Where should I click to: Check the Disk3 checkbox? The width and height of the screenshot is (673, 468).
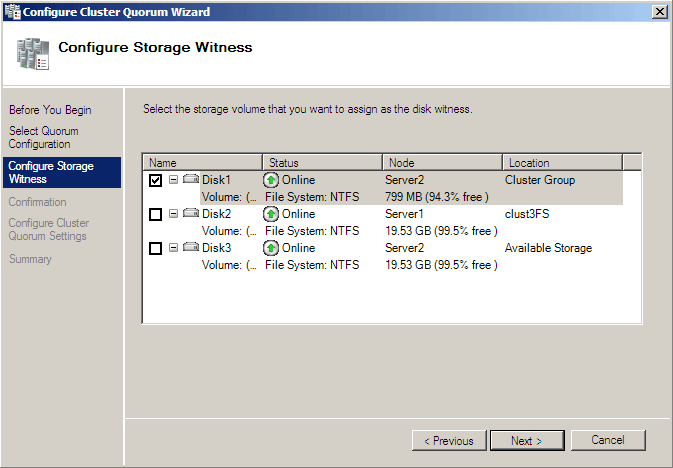(x=155, y=248)
